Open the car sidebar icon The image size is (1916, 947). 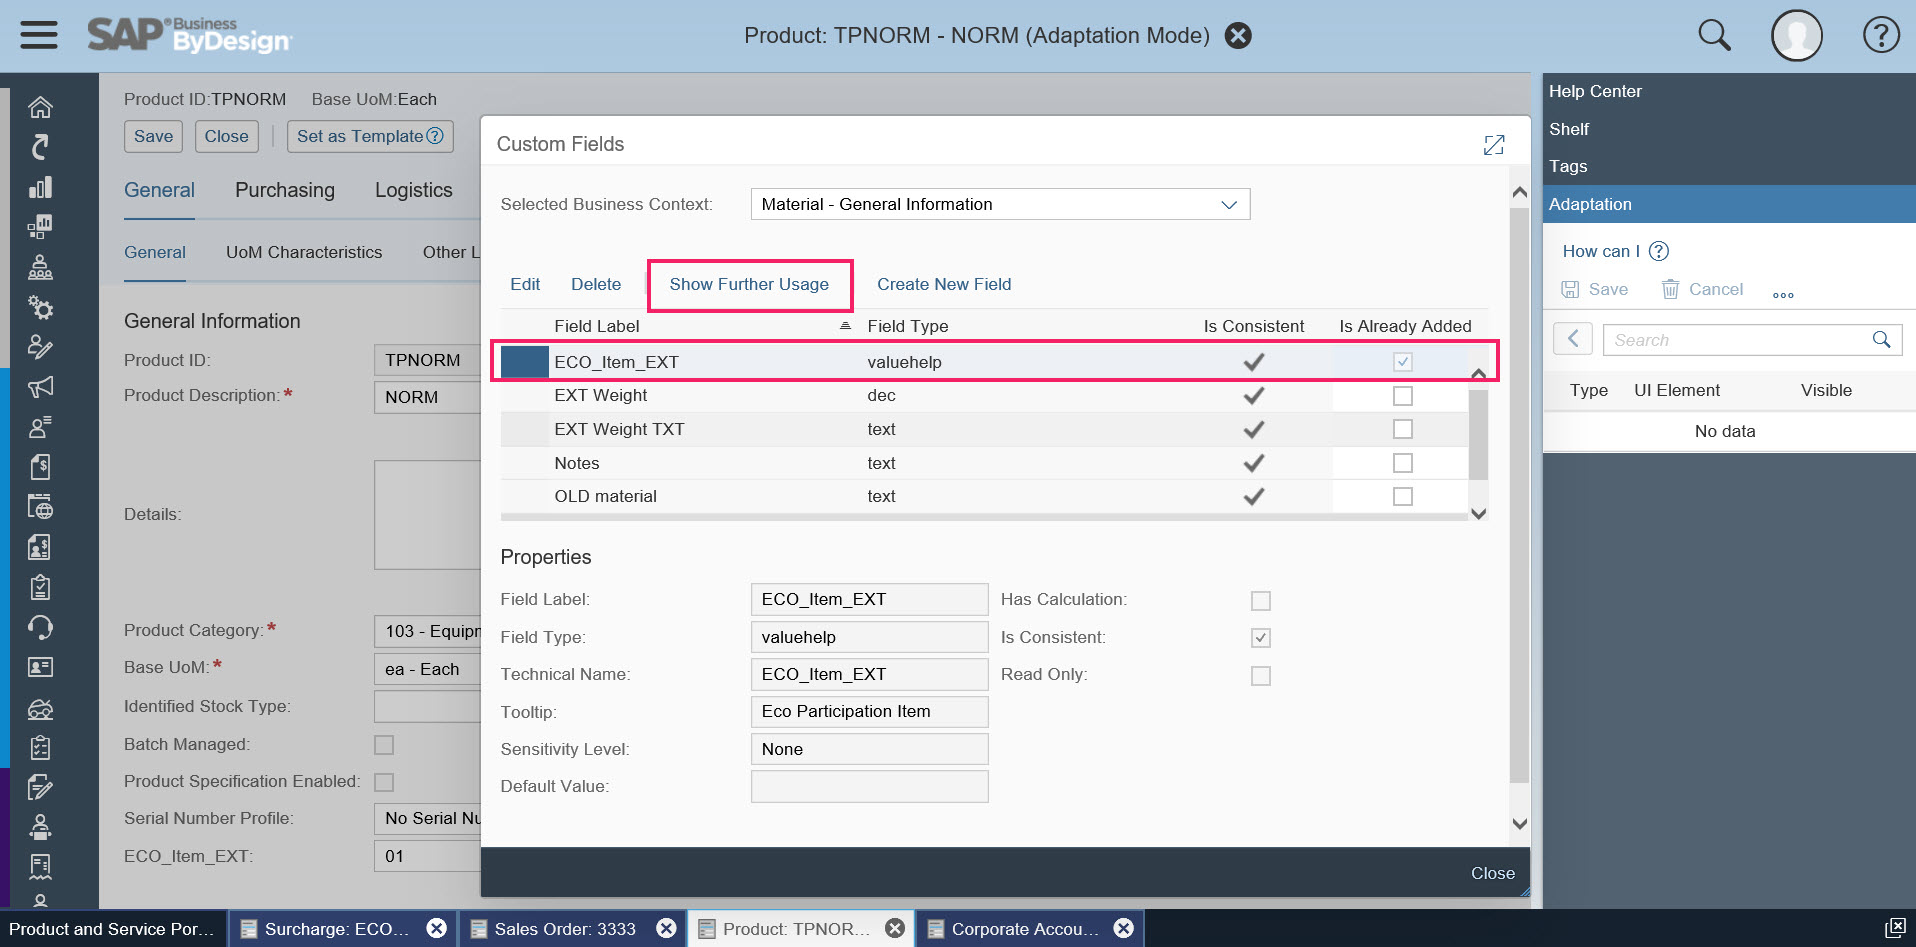point(40,709)
